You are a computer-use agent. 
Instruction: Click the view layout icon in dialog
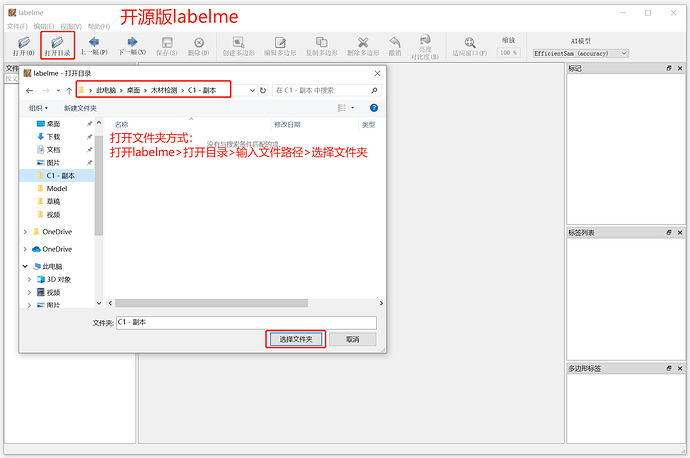pyautogui.click(x=341, y=108)
